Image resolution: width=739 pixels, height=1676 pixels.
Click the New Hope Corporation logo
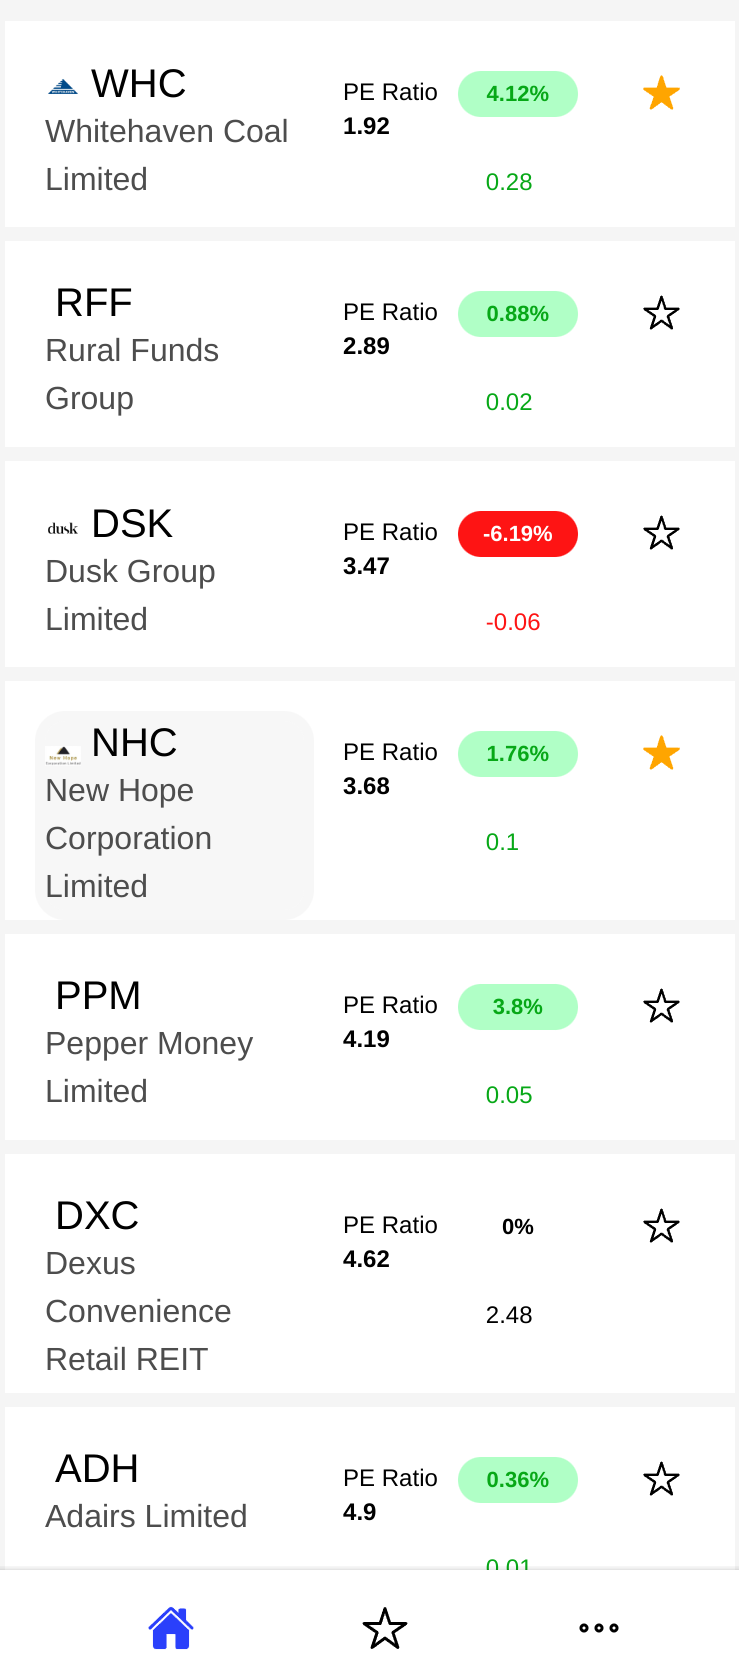pyautogui.click(x=63, y=753)
